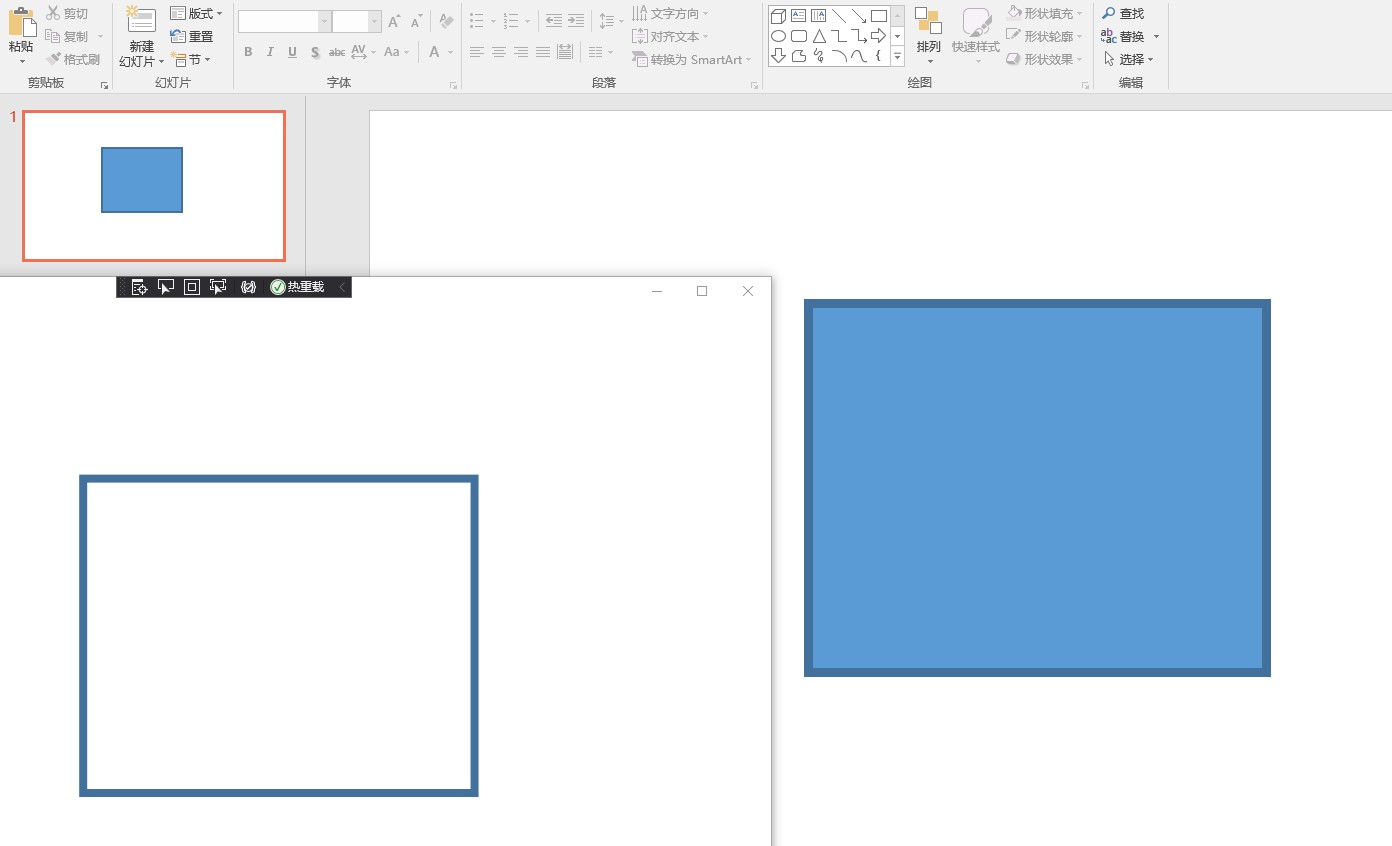Screen dimensions: 1392x846
Task: Toggle Strikethrough (abc) formatting
Action: [x=337, y=52]
